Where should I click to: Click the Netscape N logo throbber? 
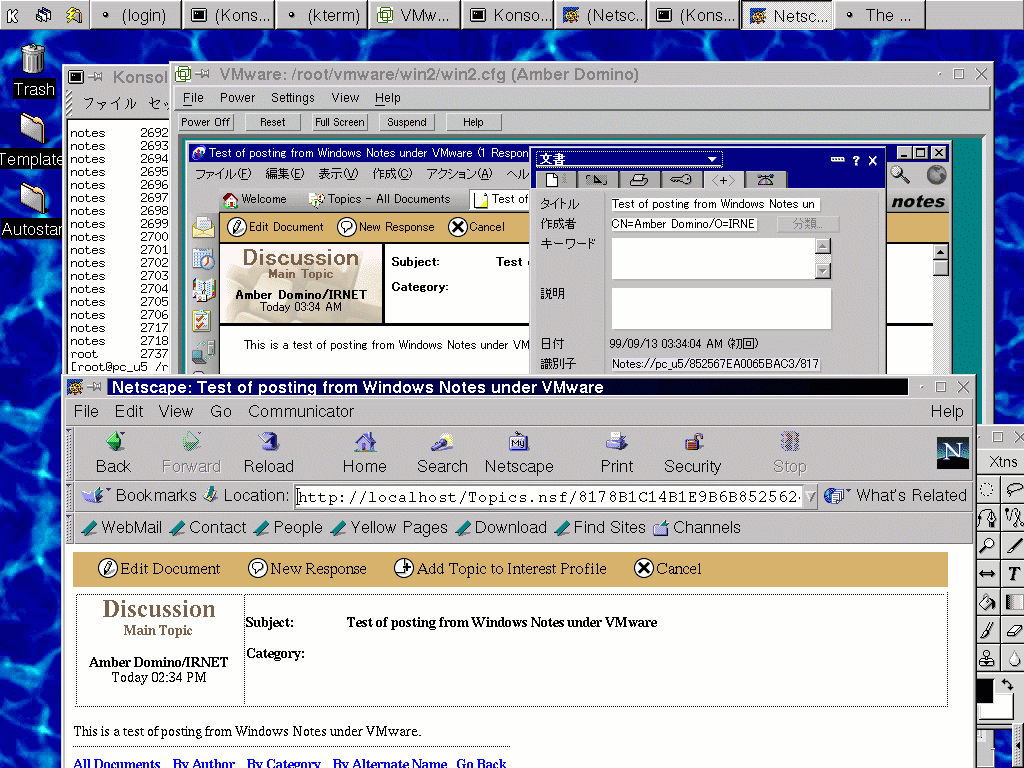point(953,453)
